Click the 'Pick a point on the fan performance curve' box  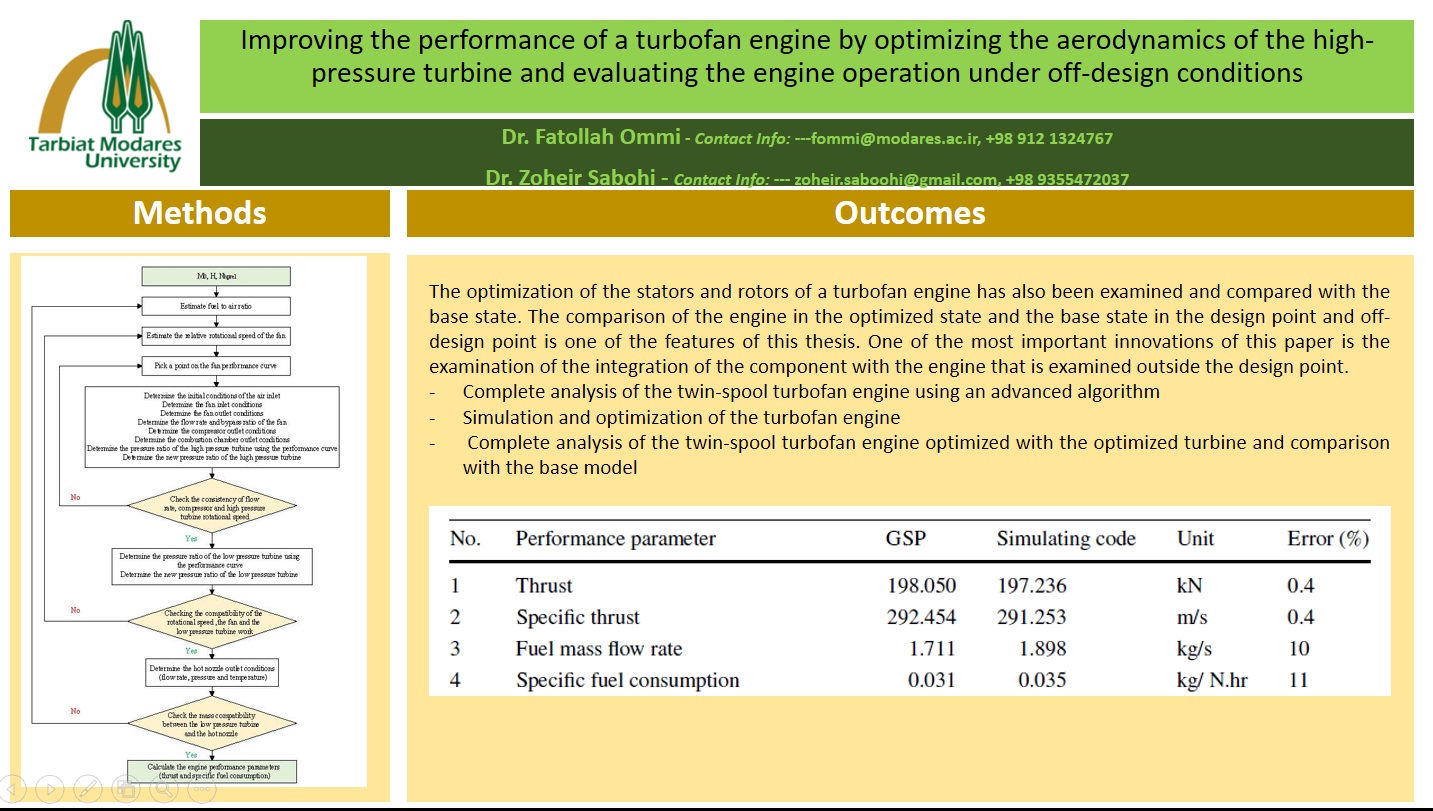pyautogui.click(x=216, y=367)
